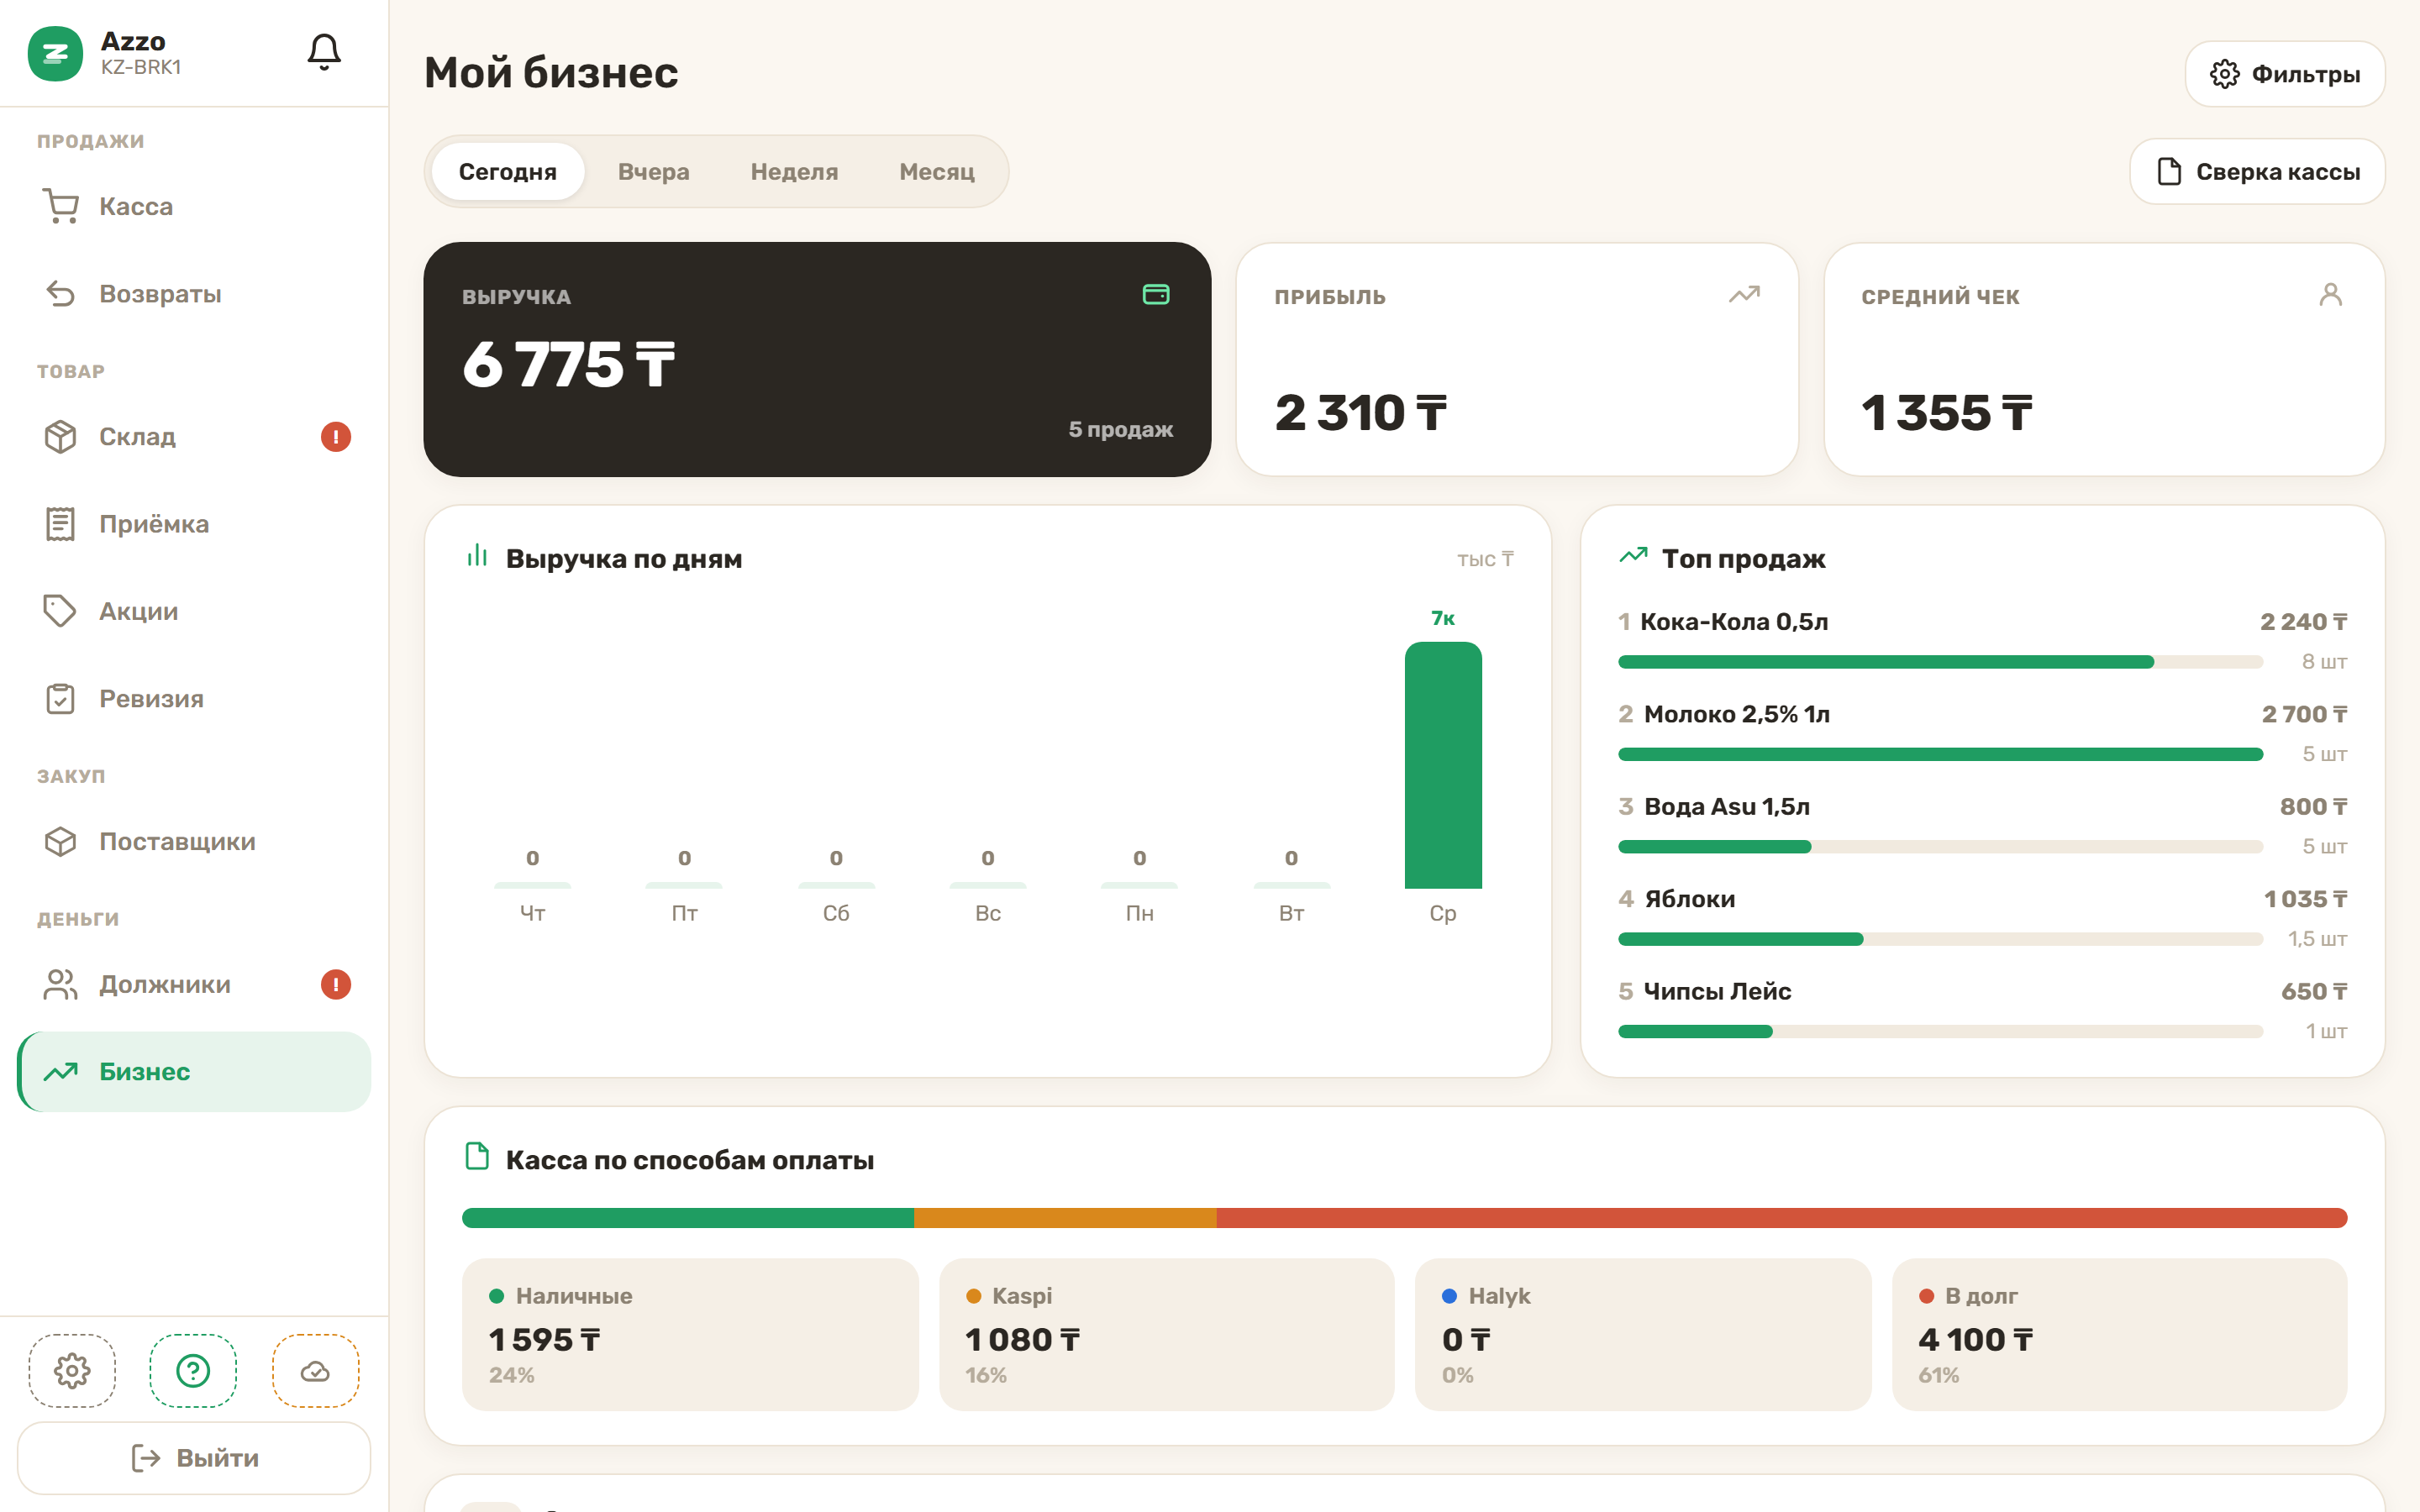Go to Склад section

(x=194, y=437)
